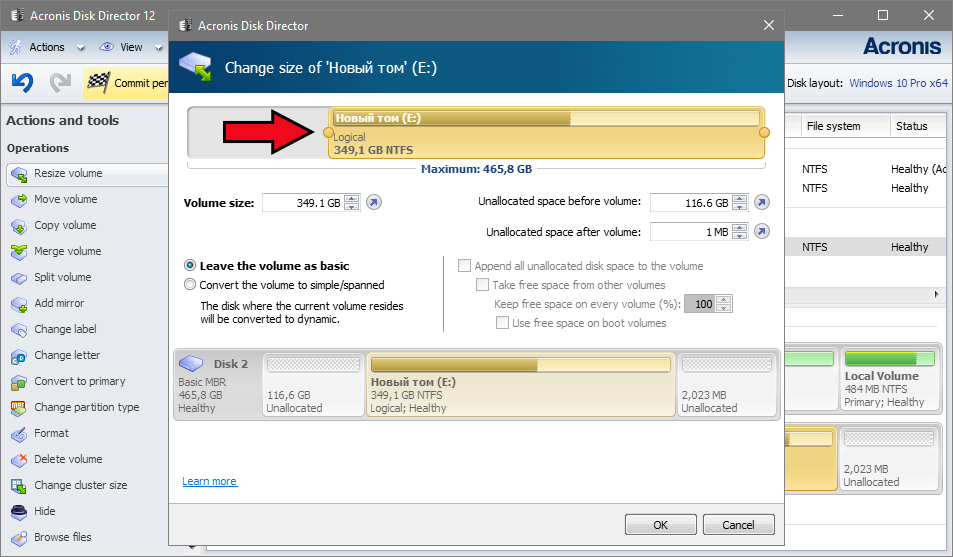This screenshot has width=953, height=557.
Task: Click the Delete volume icon
Action: [18, 460]
